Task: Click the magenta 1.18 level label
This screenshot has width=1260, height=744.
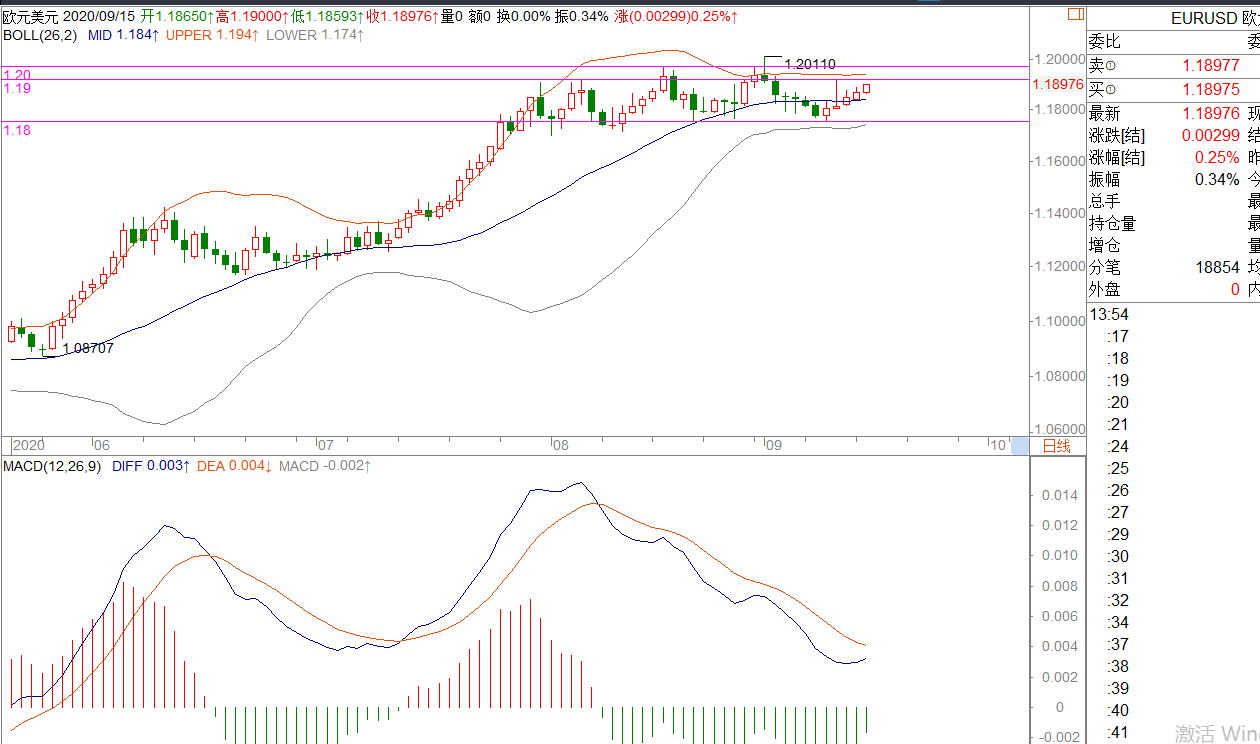Action: pyautogui.click(x=17, y=130)
